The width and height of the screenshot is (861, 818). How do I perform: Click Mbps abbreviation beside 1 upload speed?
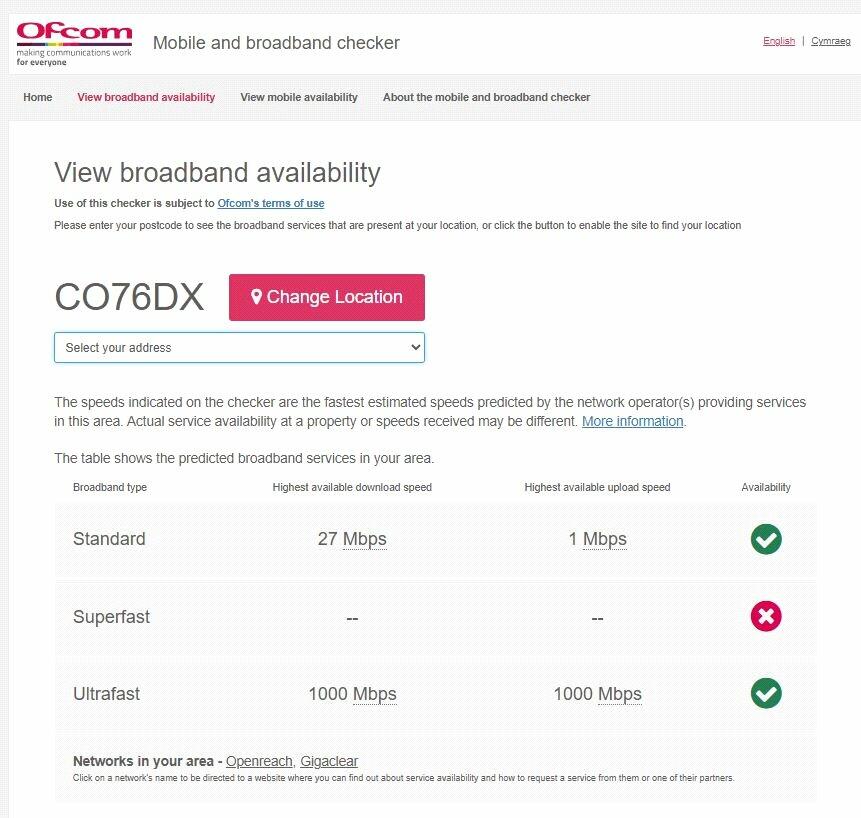coord(605,539)
